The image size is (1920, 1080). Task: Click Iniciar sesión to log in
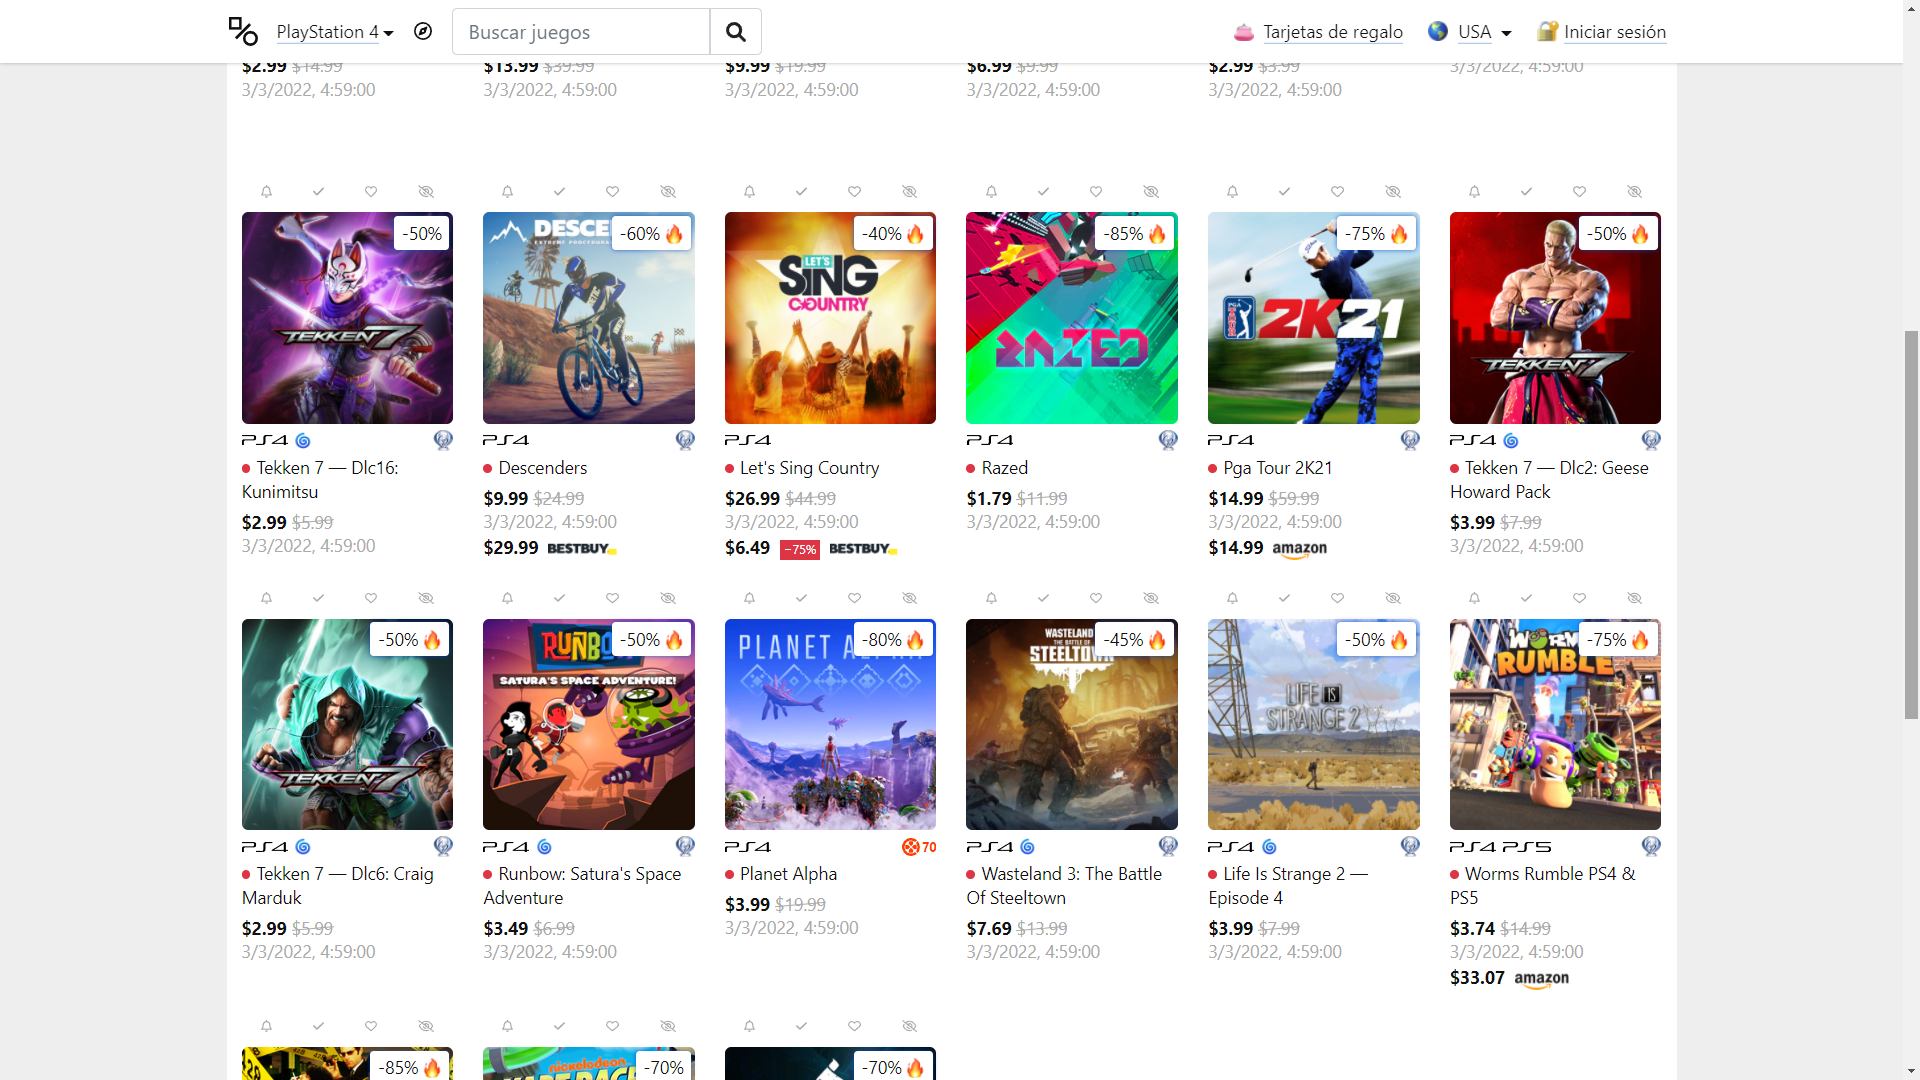point(1615,32)
